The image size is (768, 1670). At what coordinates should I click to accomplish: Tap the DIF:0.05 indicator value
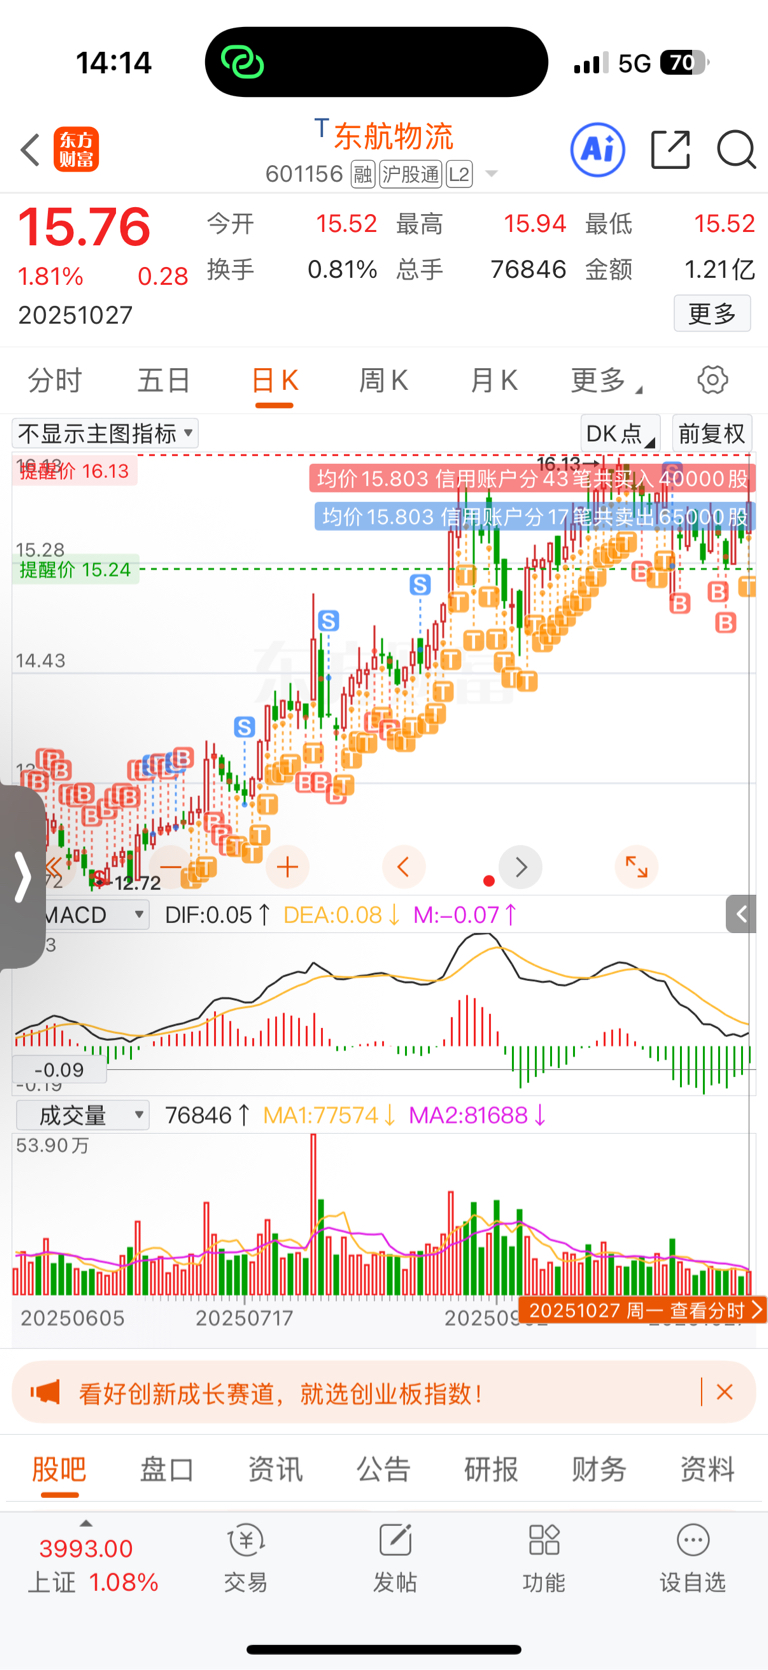(x=217, y=915)
